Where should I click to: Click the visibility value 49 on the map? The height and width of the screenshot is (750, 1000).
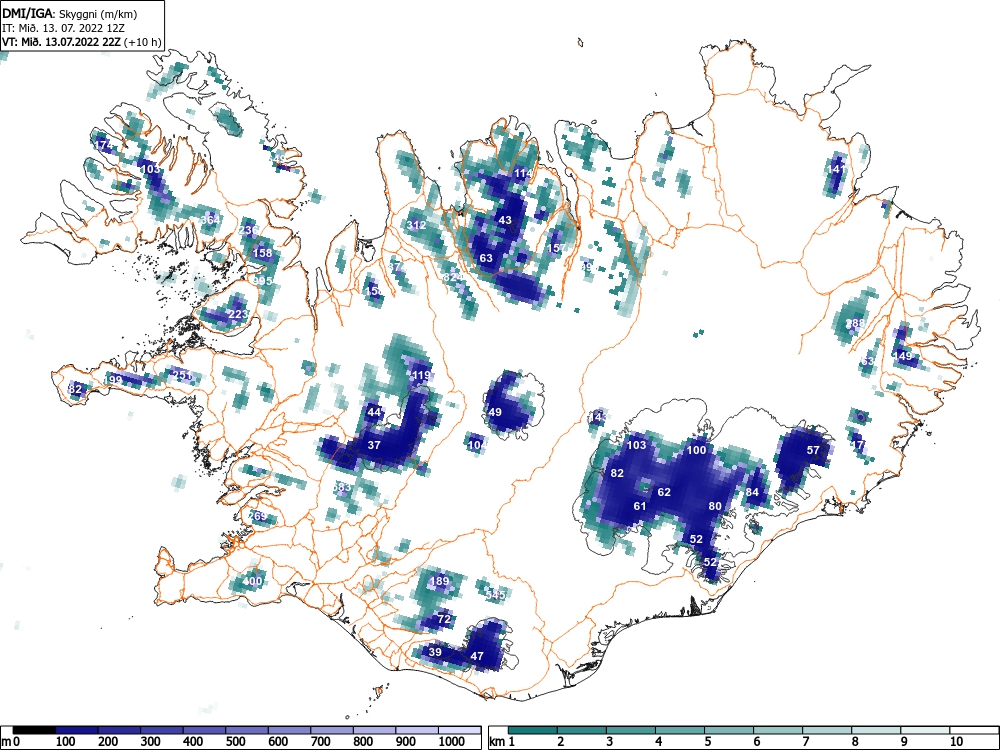pyautogui.click(x=495, y=413)
